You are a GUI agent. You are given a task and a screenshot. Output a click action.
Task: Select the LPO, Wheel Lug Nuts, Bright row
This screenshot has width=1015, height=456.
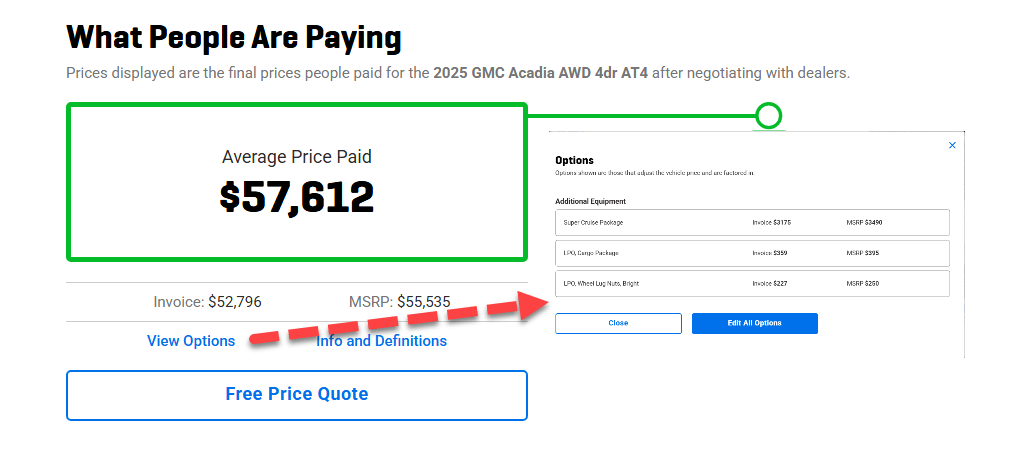pos(752,284)
